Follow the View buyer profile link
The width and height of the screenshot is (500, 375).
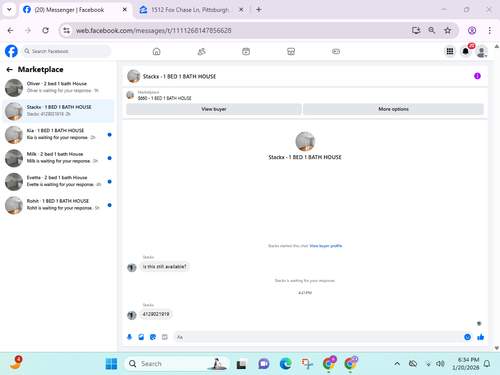click(x=326, y=246)
